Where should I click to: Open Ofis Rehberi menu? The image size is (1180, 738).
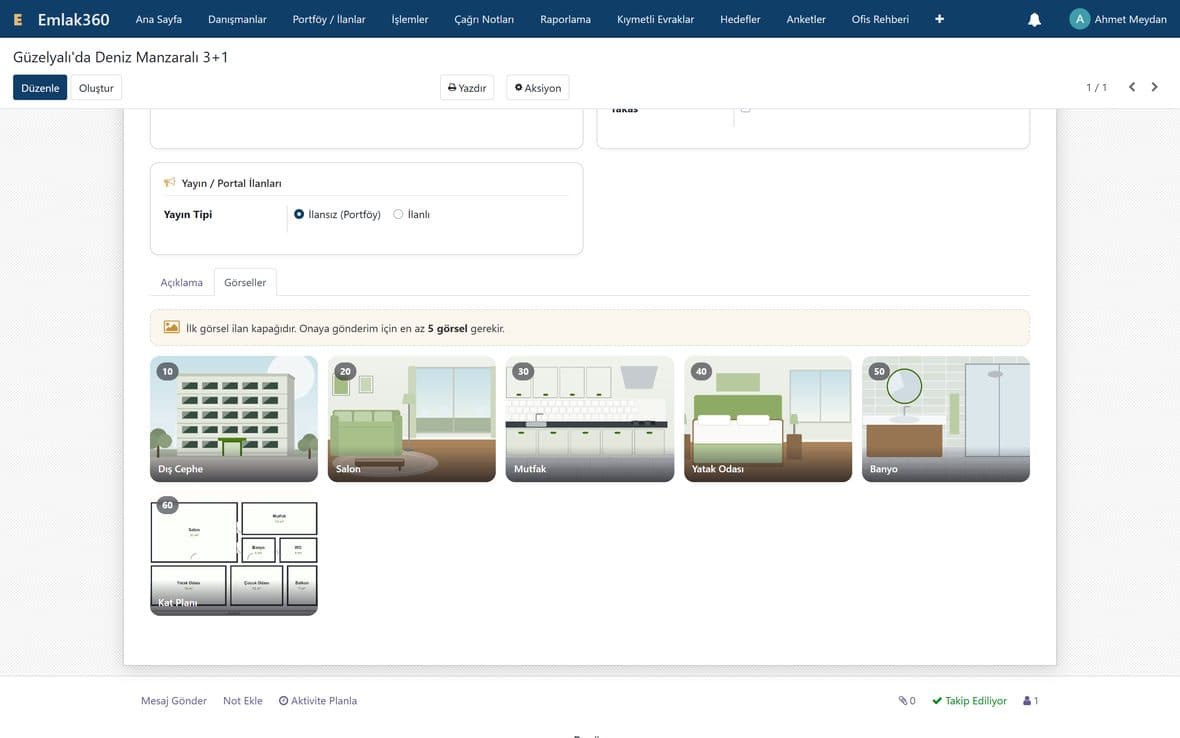click(880, 19)
